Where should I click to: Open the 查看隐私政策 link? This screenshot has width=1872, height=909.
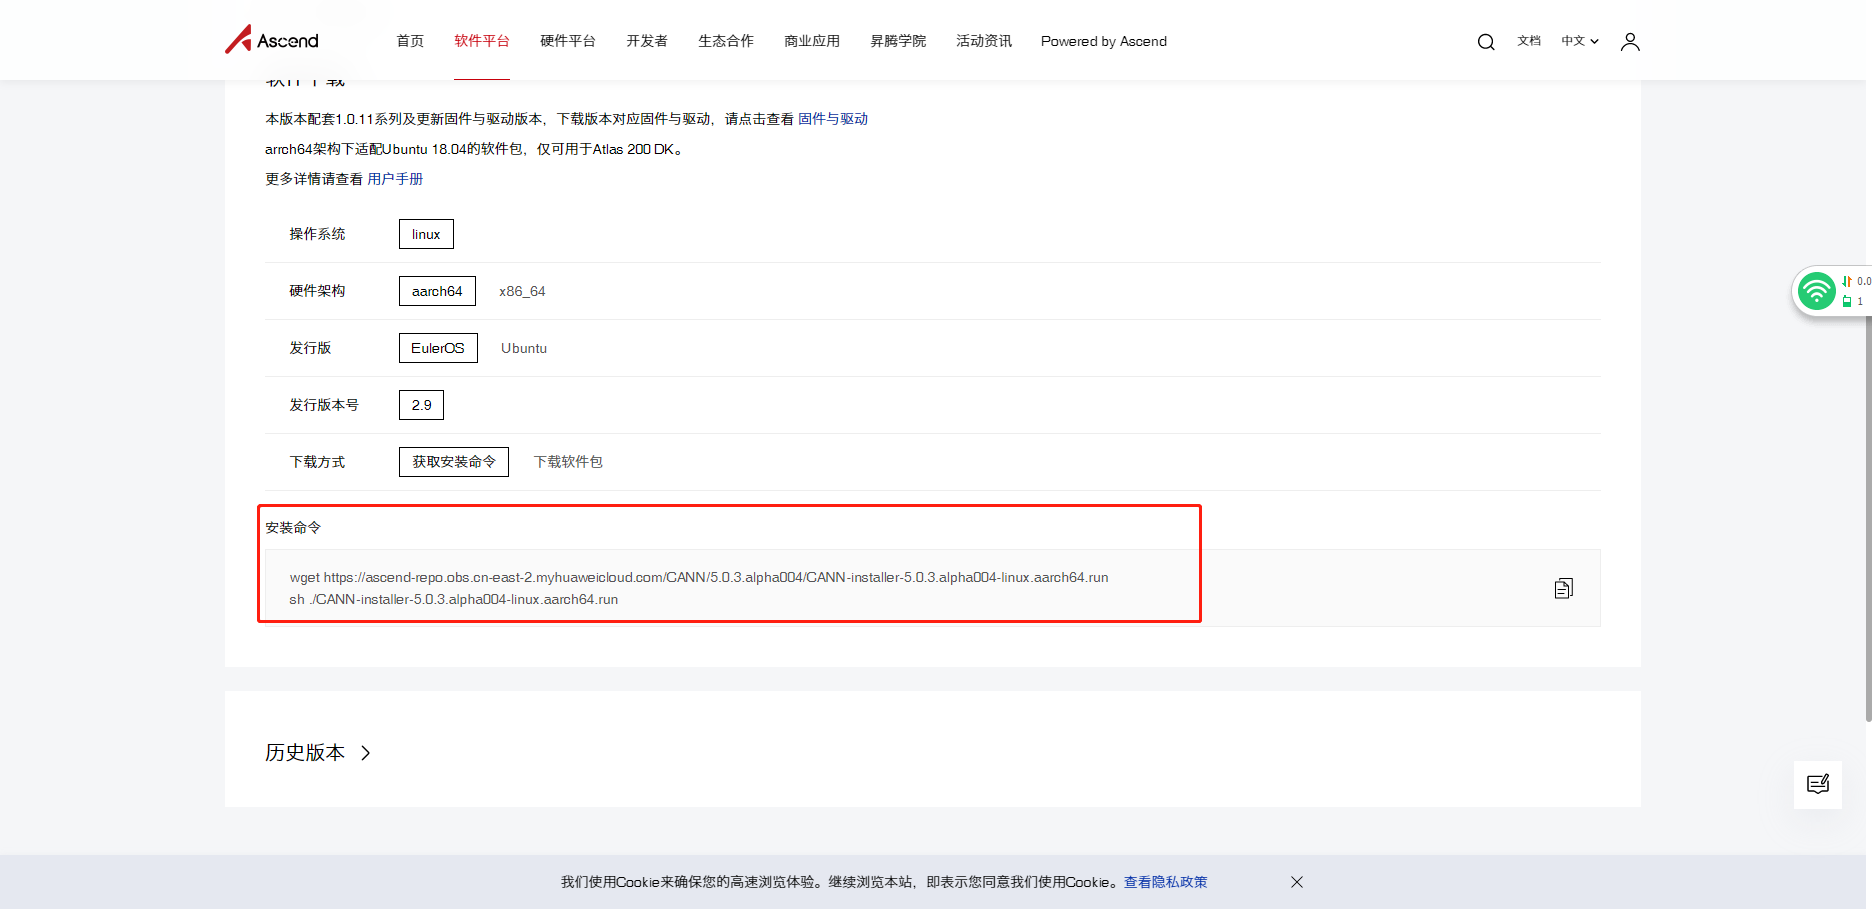tap(1166, 882)
